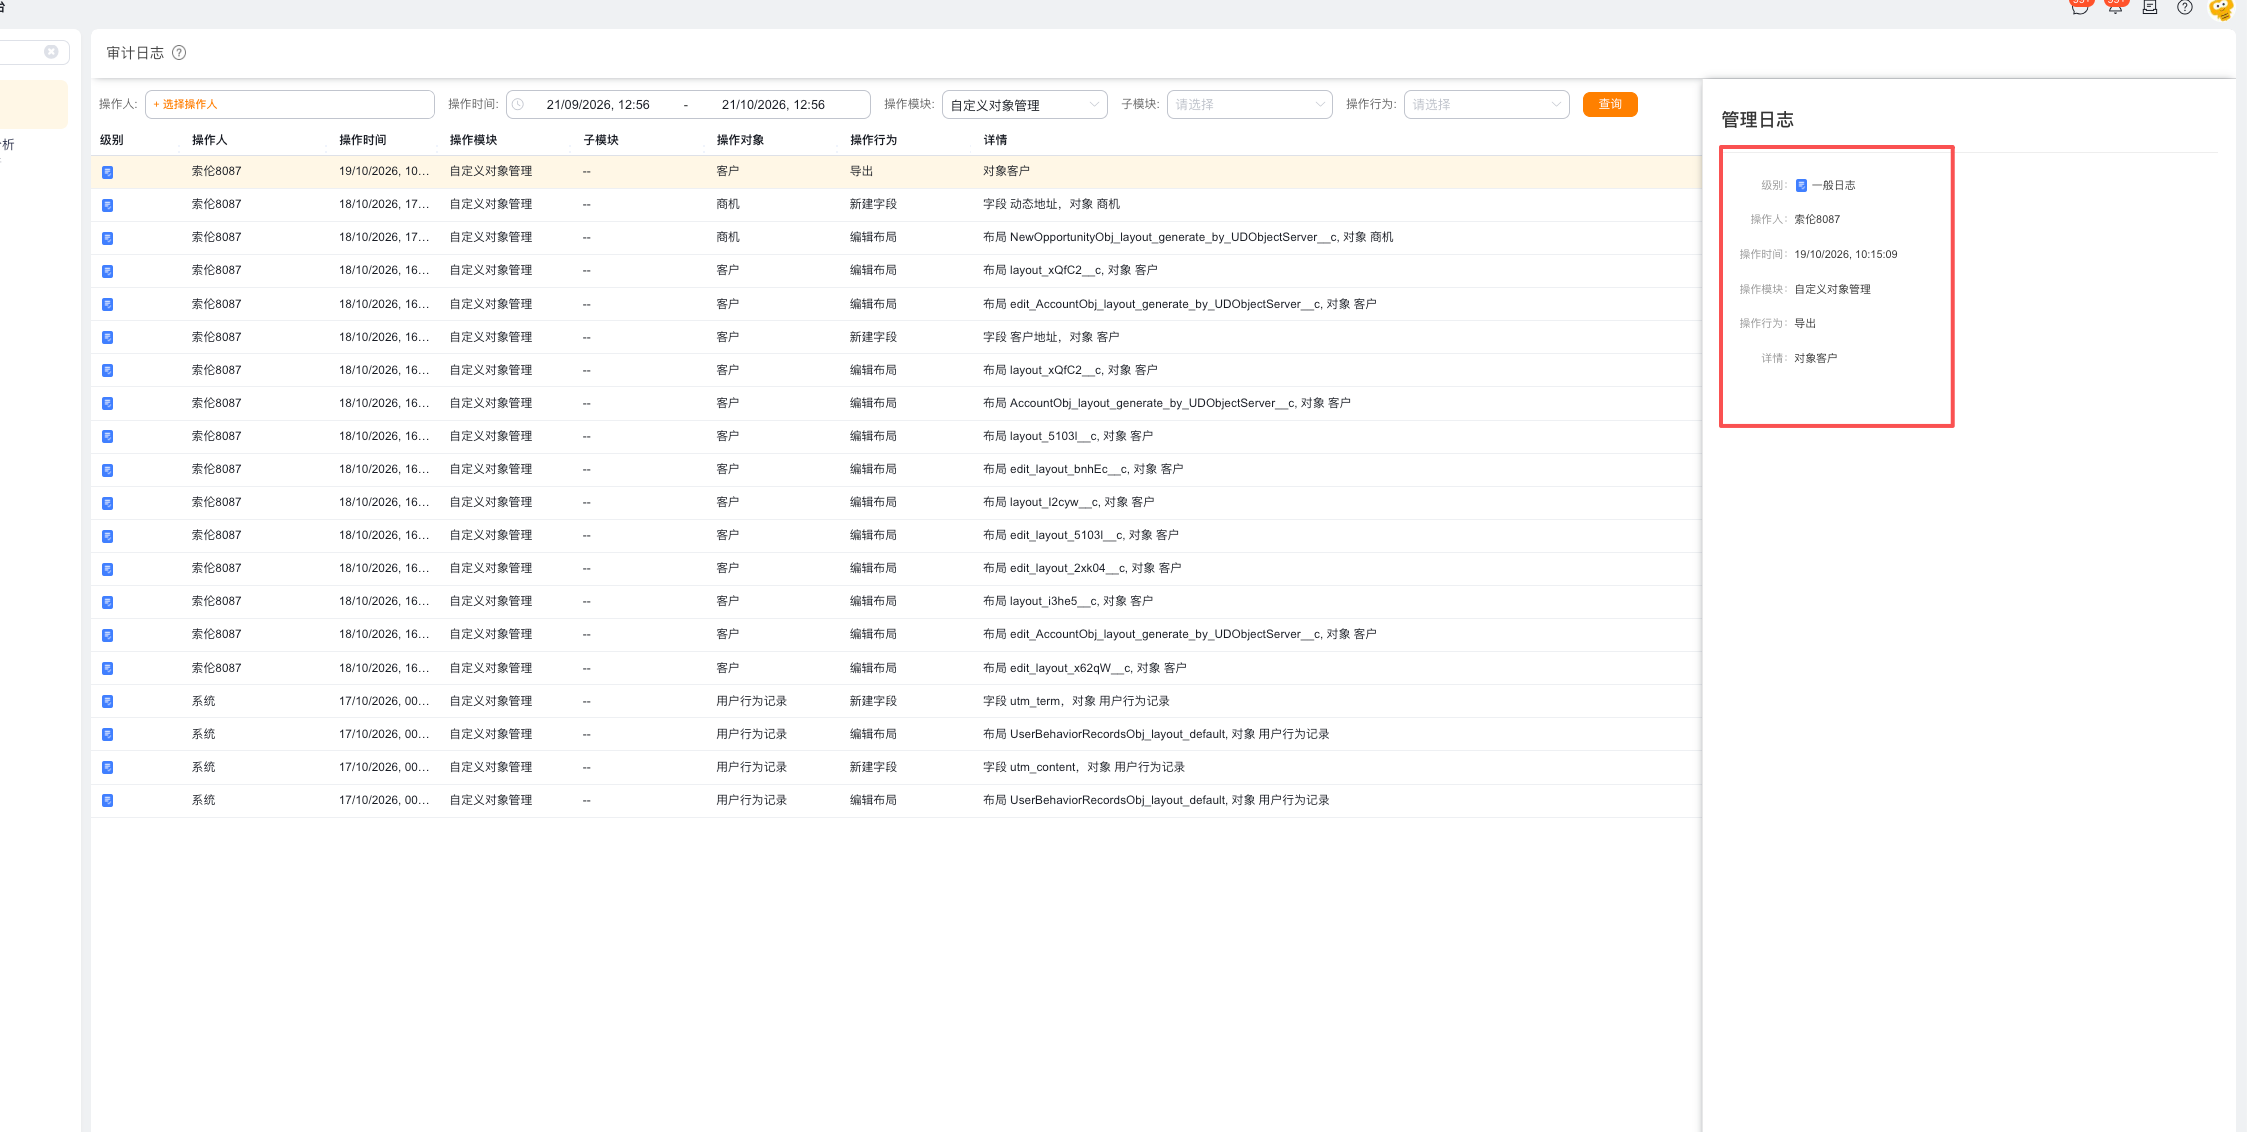Select the row with layout_5103l__c without edit prefix
2247x1132 pixels.
click(896, 436)
